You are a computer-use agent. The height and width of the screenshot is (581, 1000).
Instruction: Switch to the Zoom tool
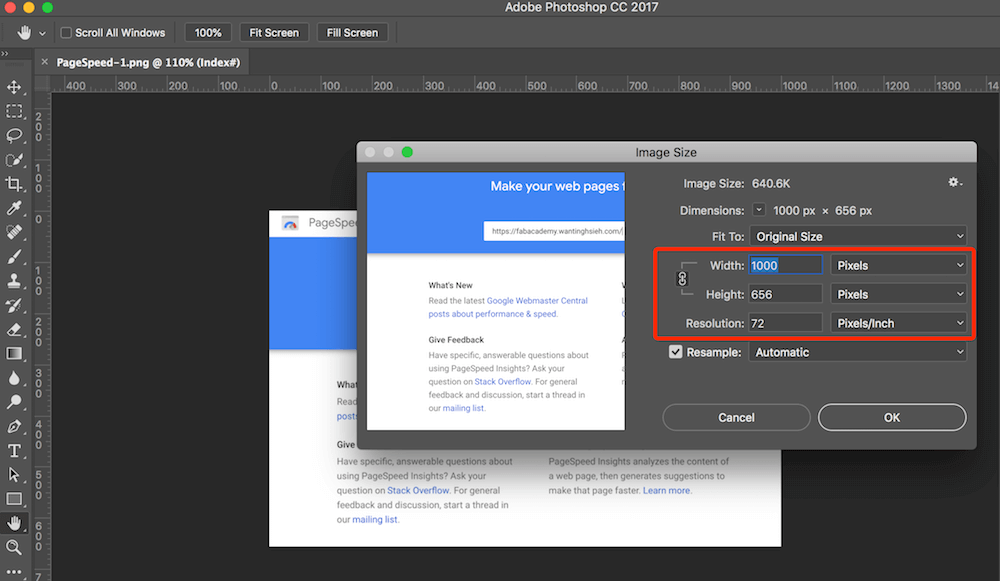(14, 547)
